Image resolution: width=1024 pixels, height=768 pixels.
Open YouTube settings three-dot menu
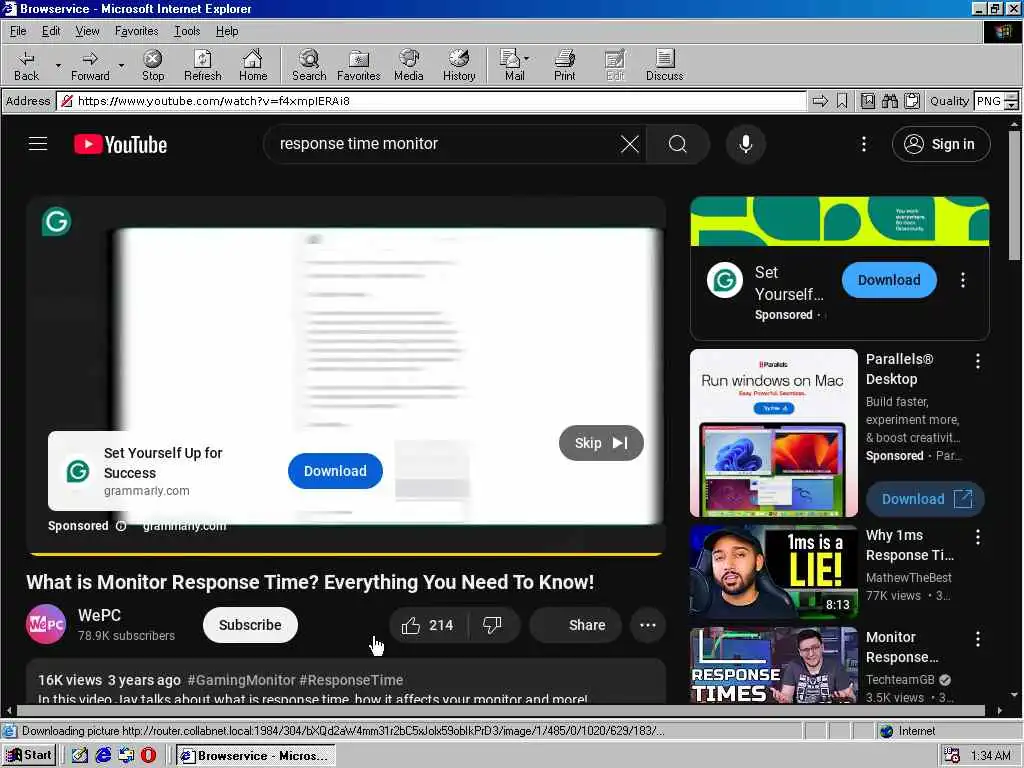tap(863, 144)
